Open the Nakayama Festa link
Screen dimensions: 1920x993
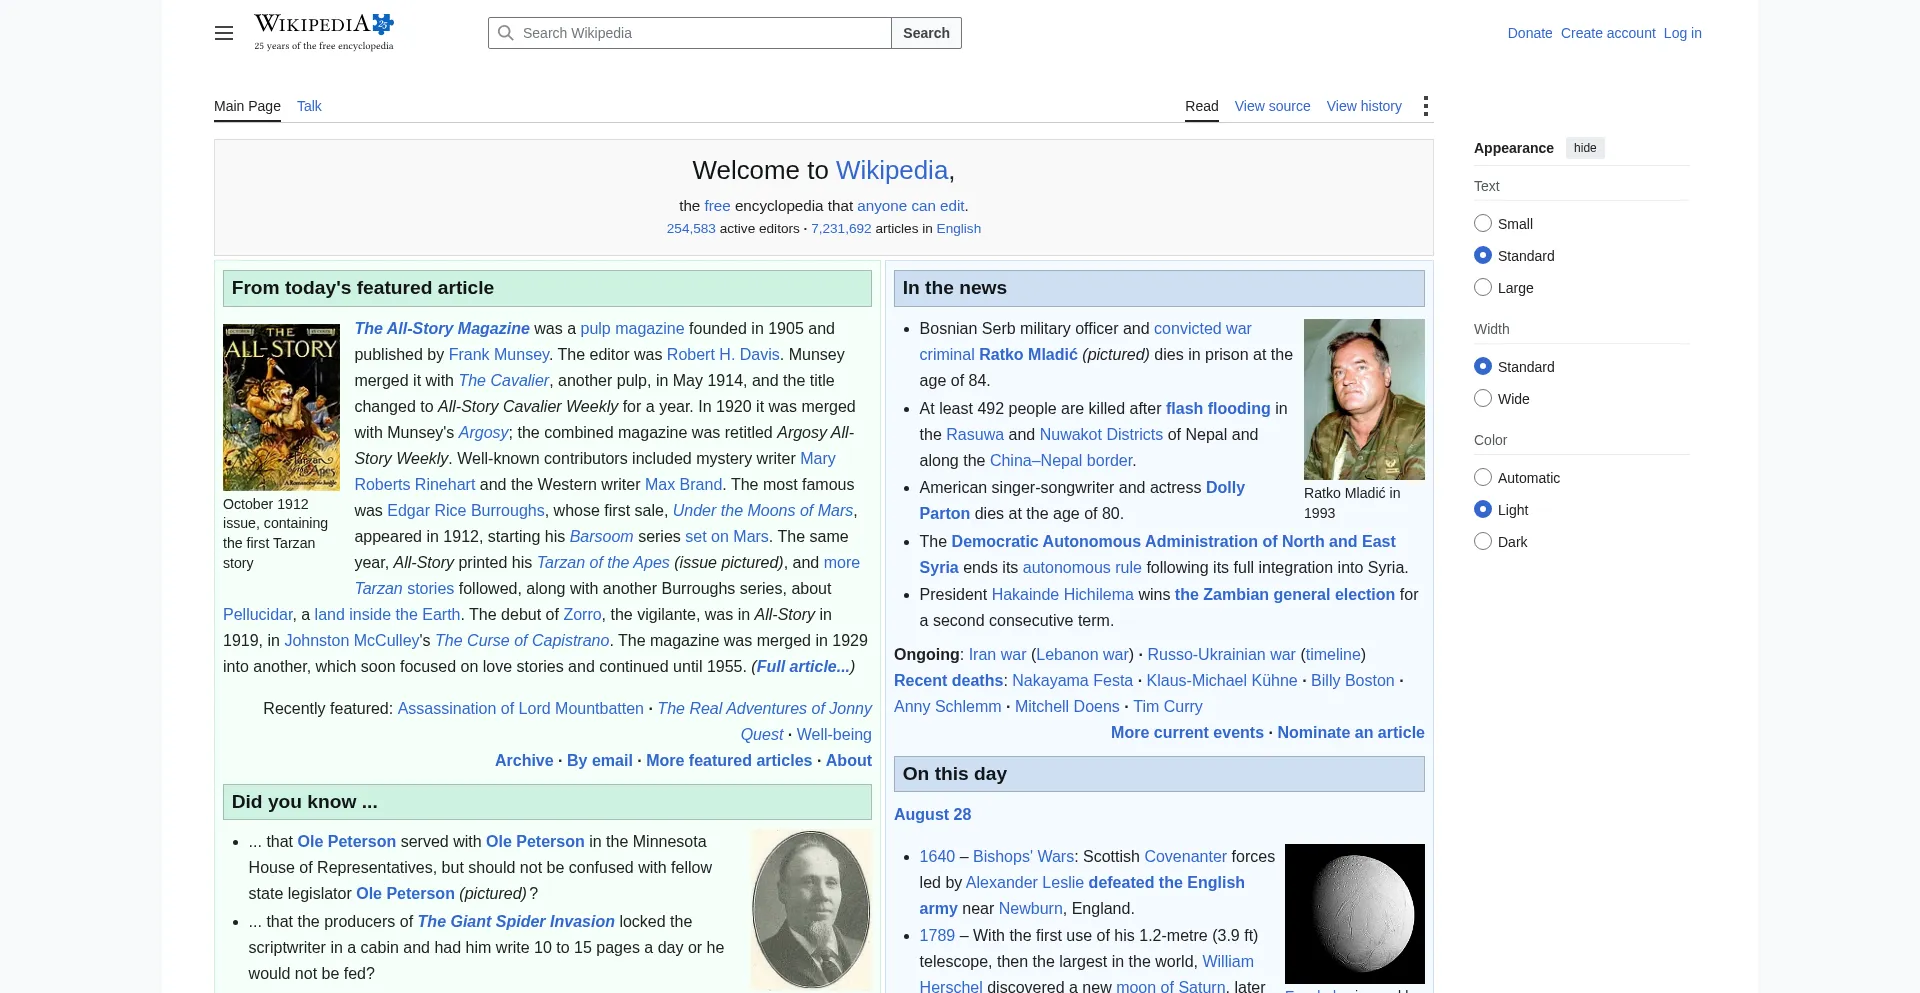[1072, 680]
